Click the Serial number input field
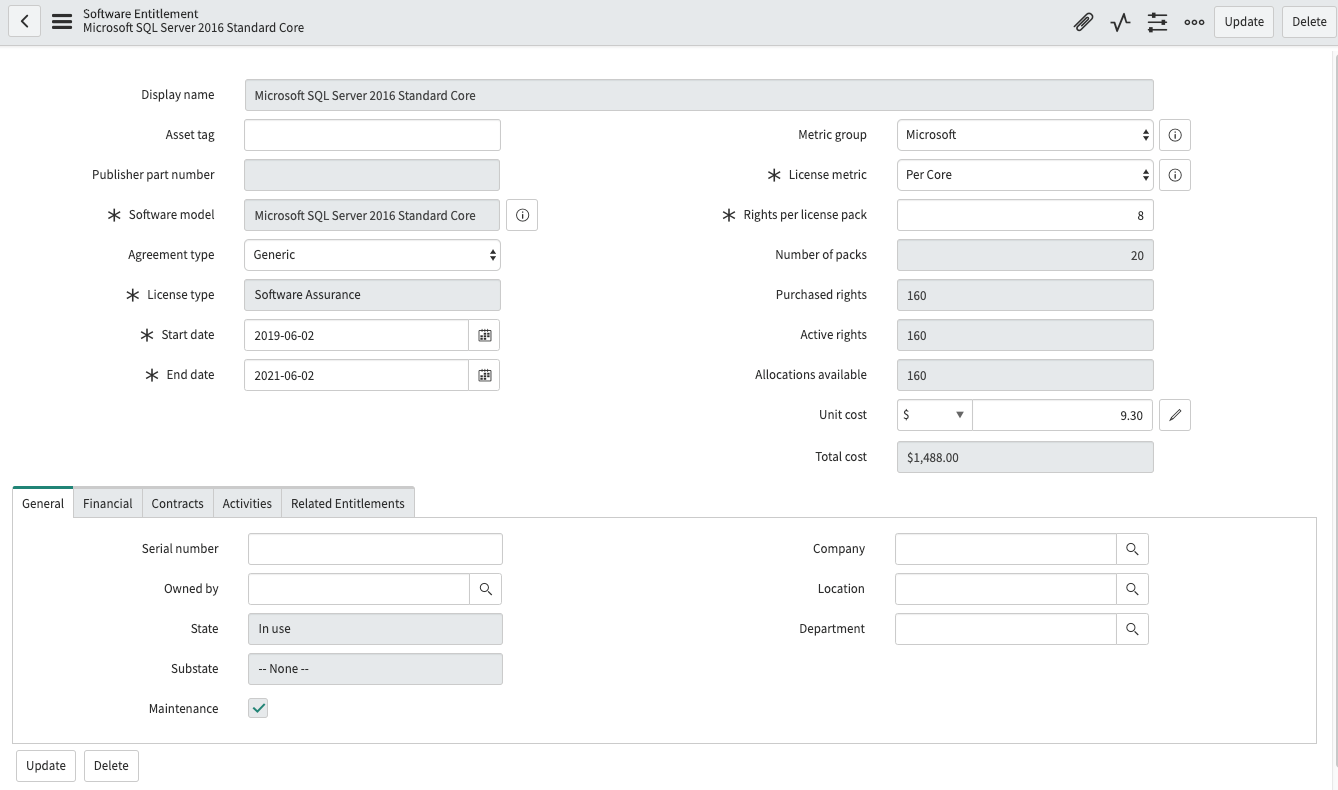Image resolution: width=1338 pixels, height=790 pixels. coord(375,549)
